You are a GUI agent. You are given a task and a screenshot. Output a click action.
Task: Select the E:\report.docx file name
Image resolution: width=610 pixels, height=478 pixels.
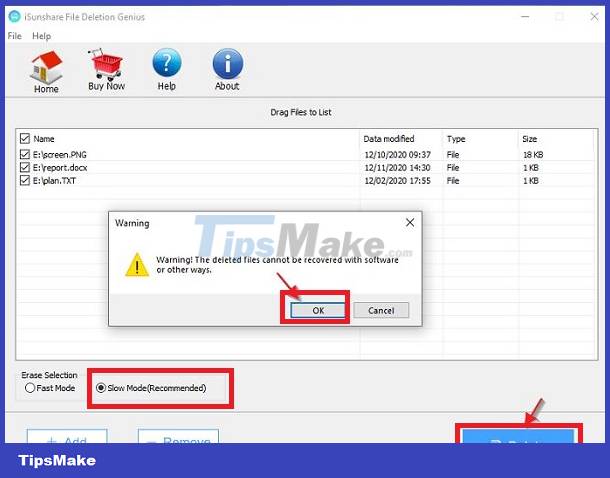pyautogui.click(x=60, y=168)
